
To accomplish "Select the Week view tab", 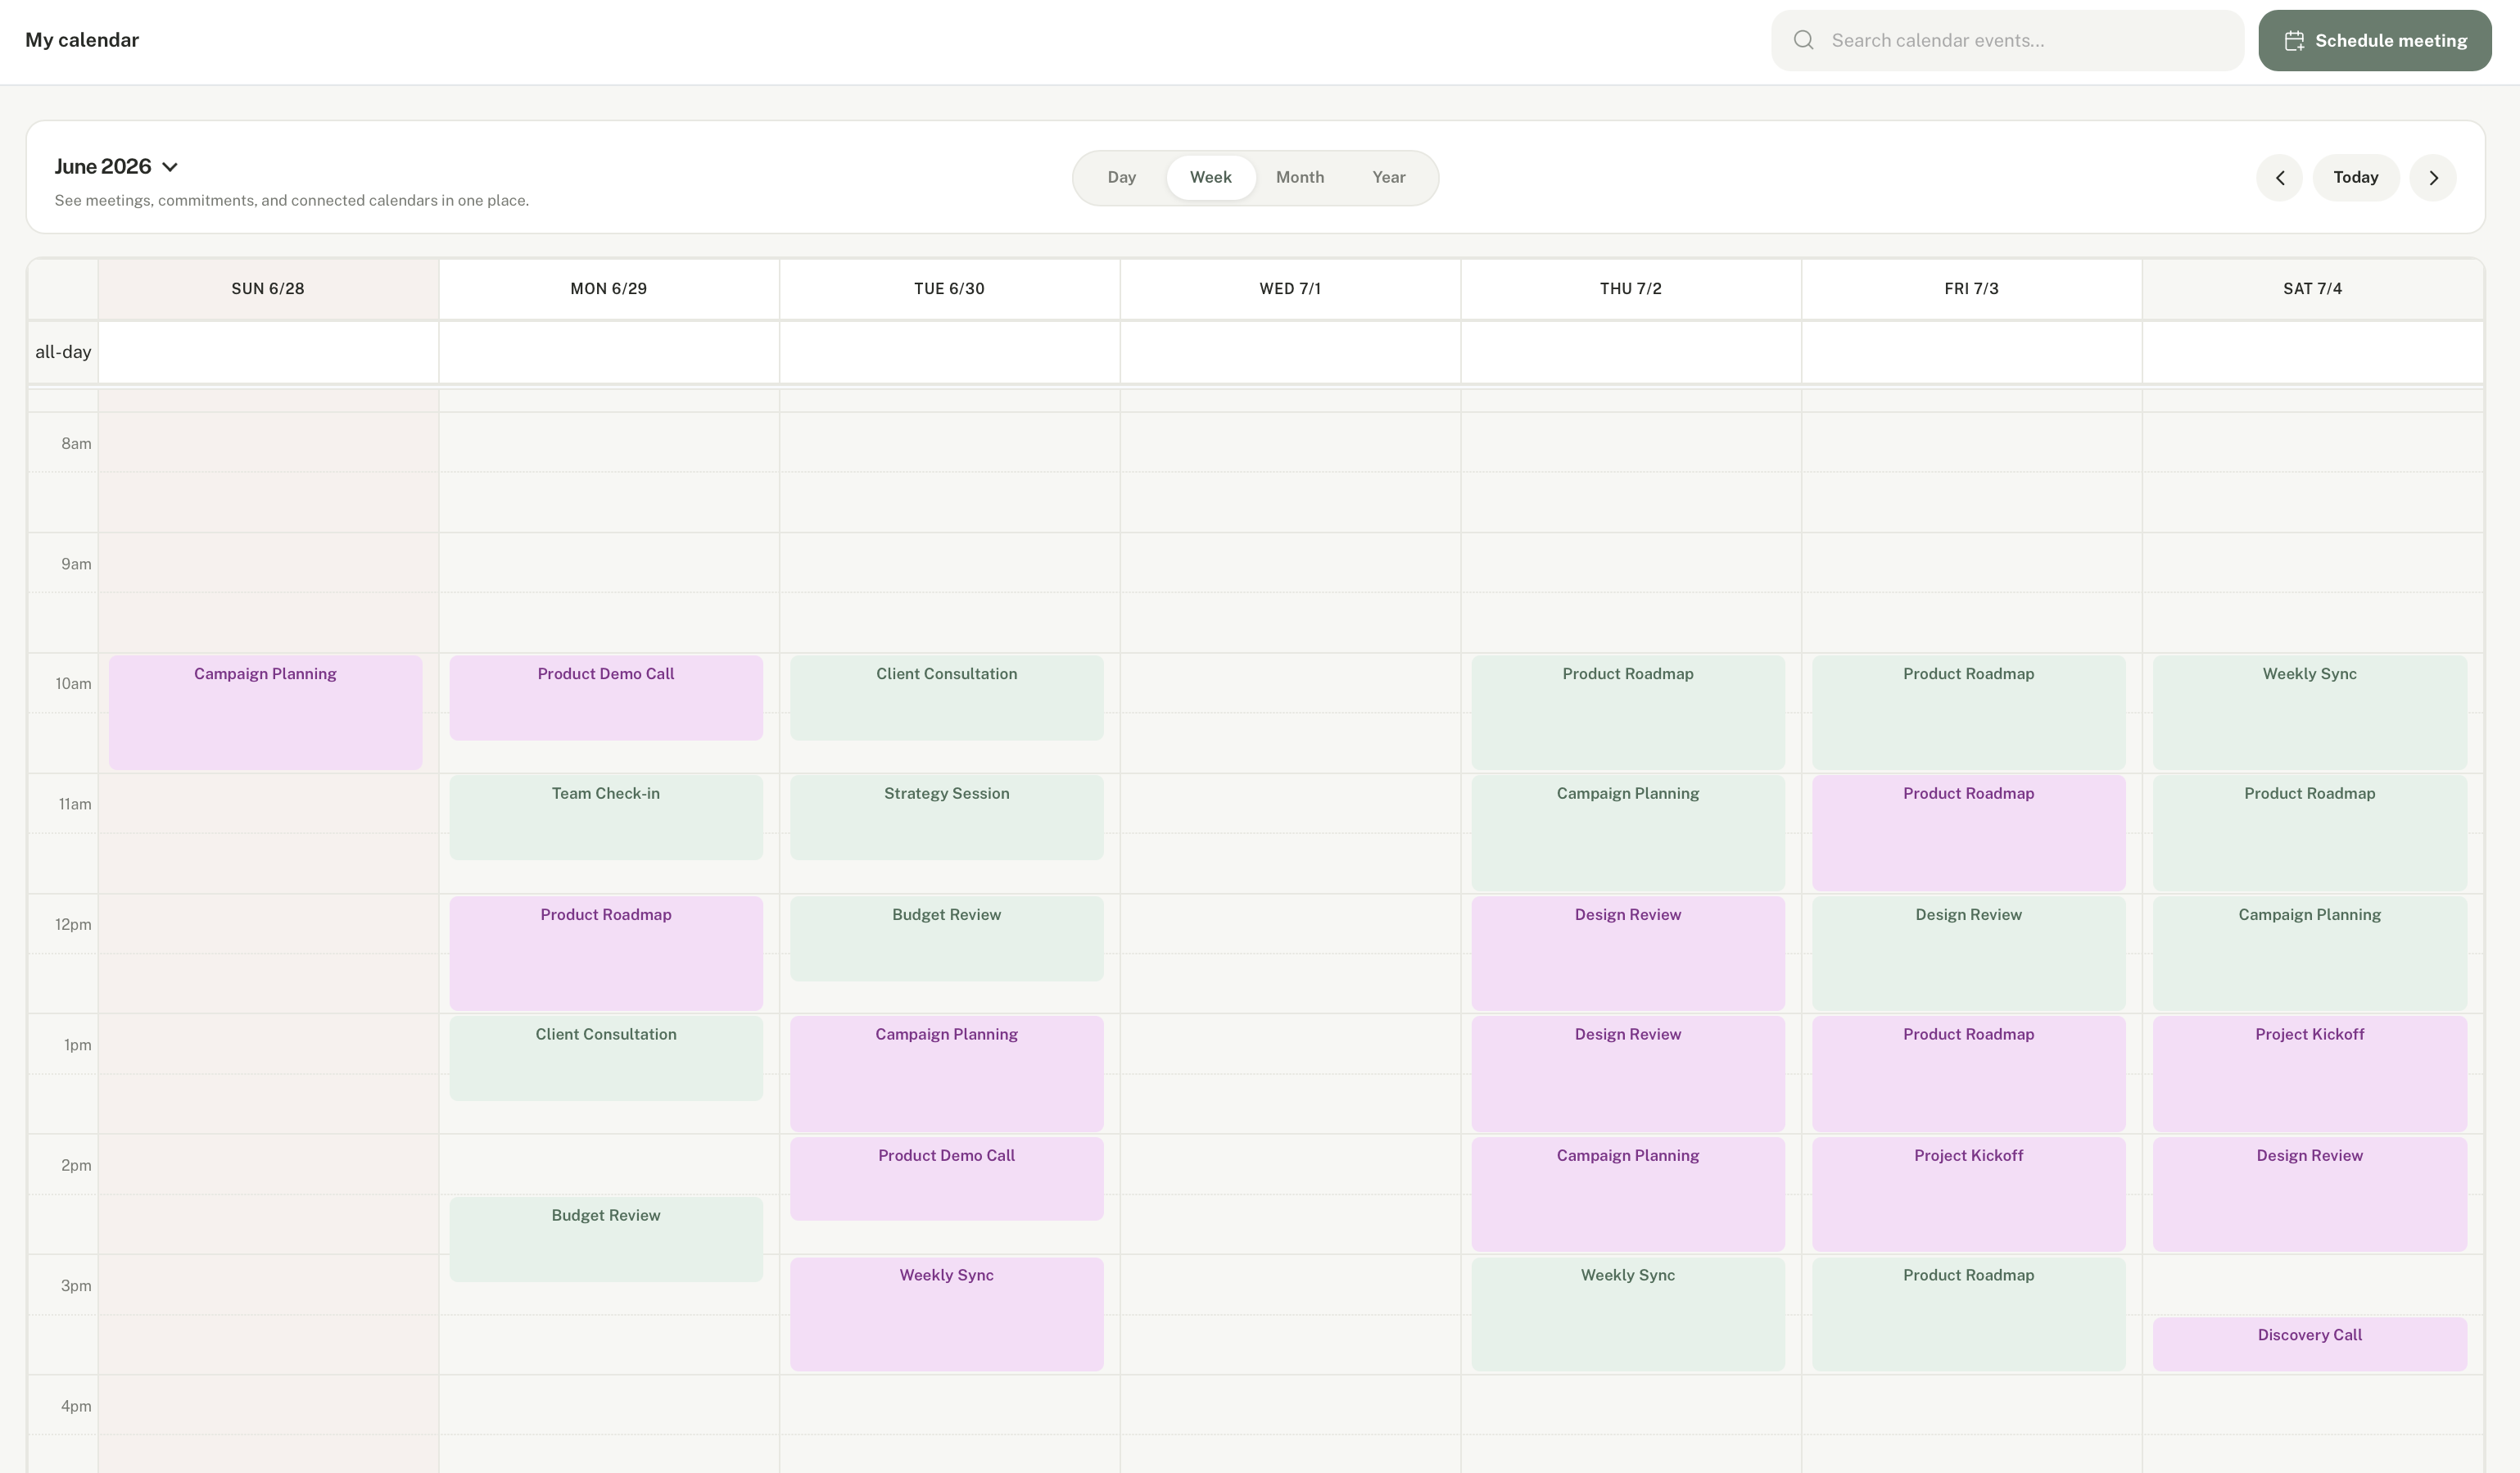I will [x=1210, y=178].
